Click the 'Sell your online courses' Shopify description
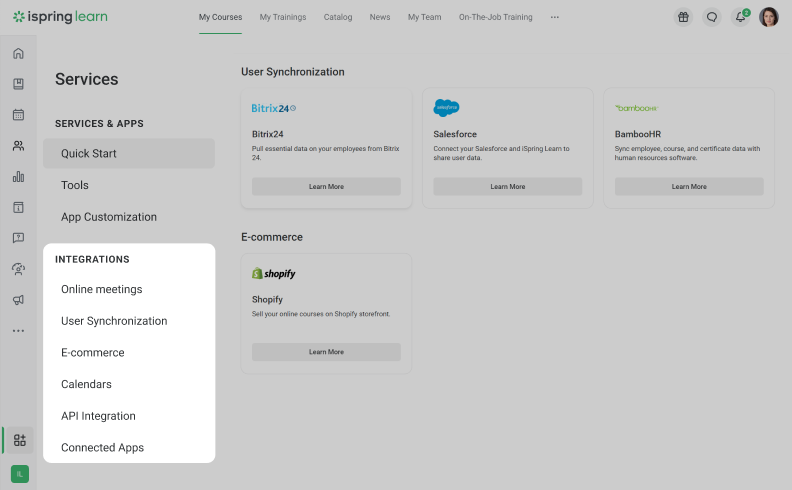The width and height of the screenshot is (792, 490). 321,314
